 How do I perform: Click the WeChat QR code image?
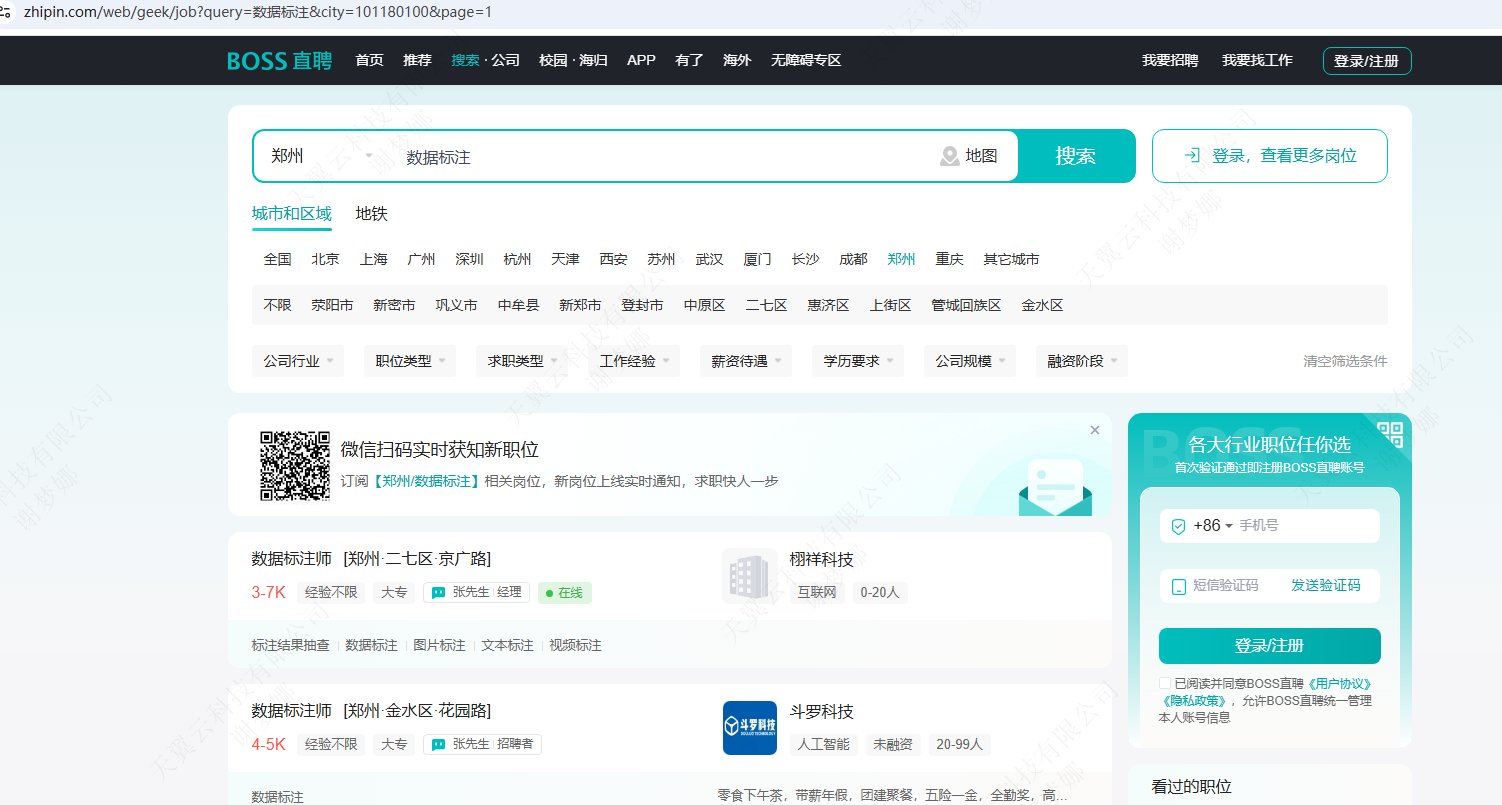point(295,465)
